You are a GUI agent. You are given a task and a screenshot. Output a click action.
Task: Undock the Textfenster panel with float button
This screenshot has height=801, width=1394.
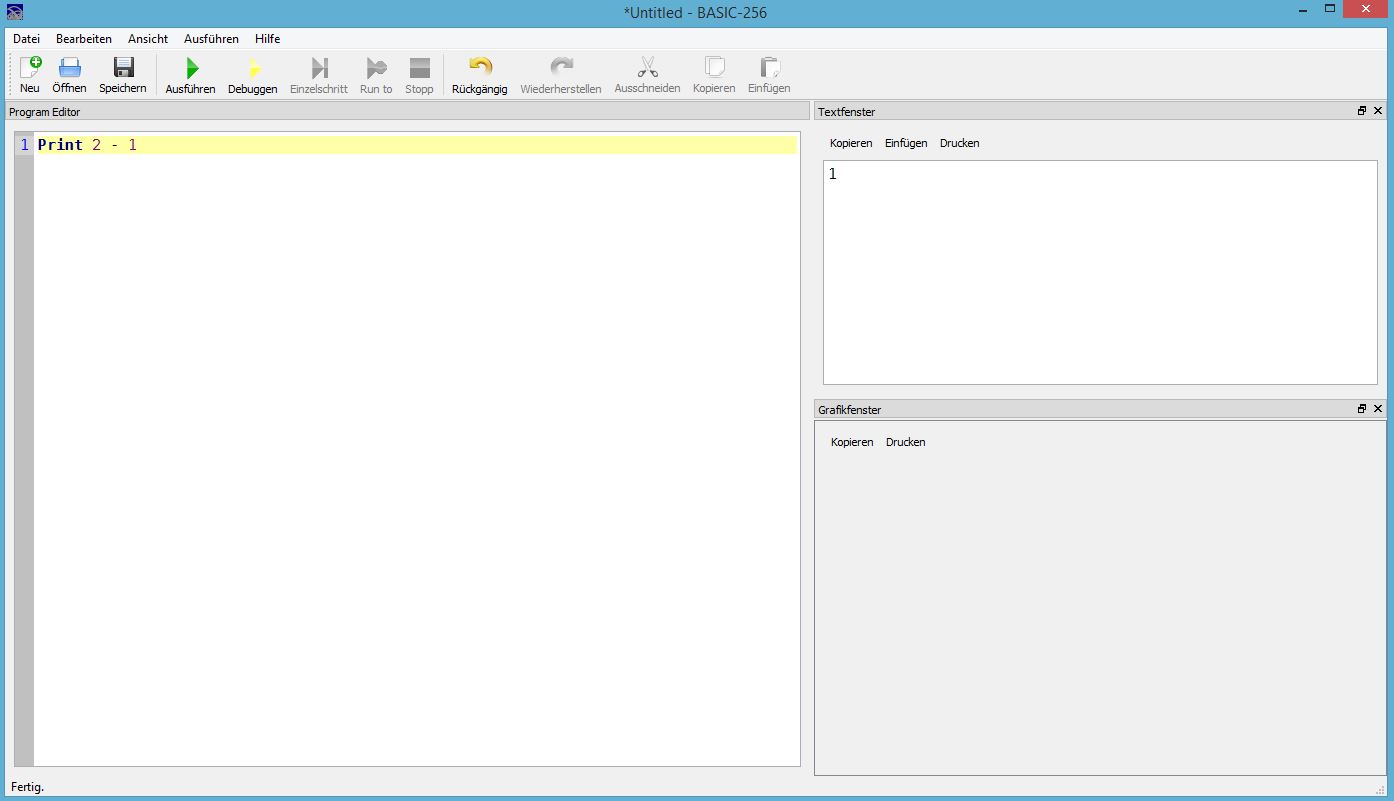1362,111
